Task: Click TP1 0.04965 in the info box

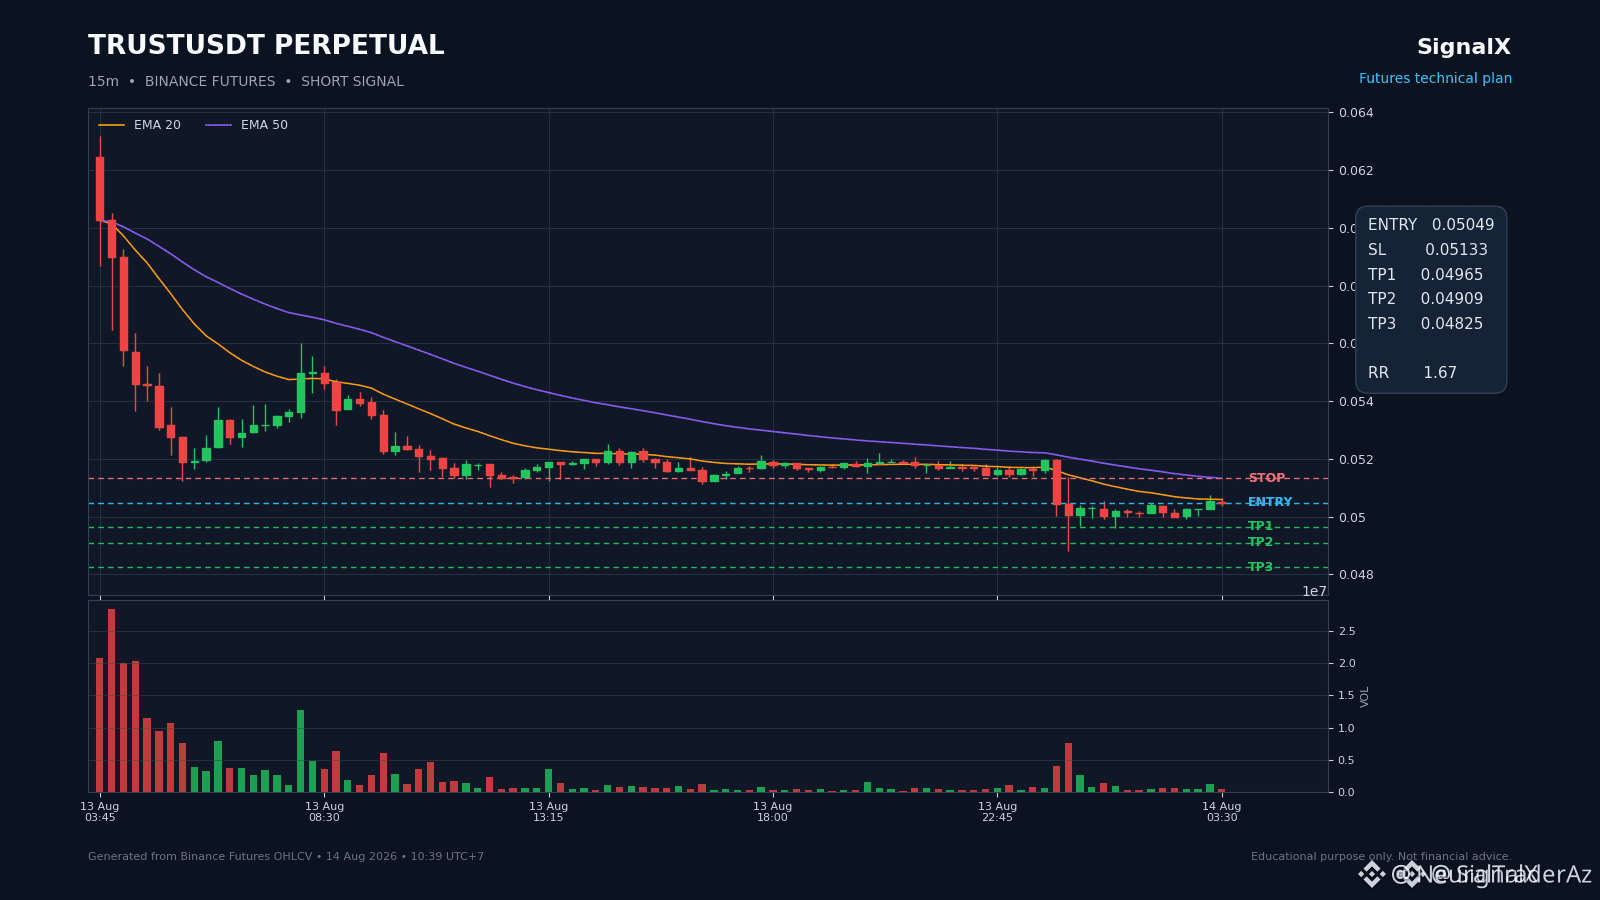Action: tap(1426, 275)
